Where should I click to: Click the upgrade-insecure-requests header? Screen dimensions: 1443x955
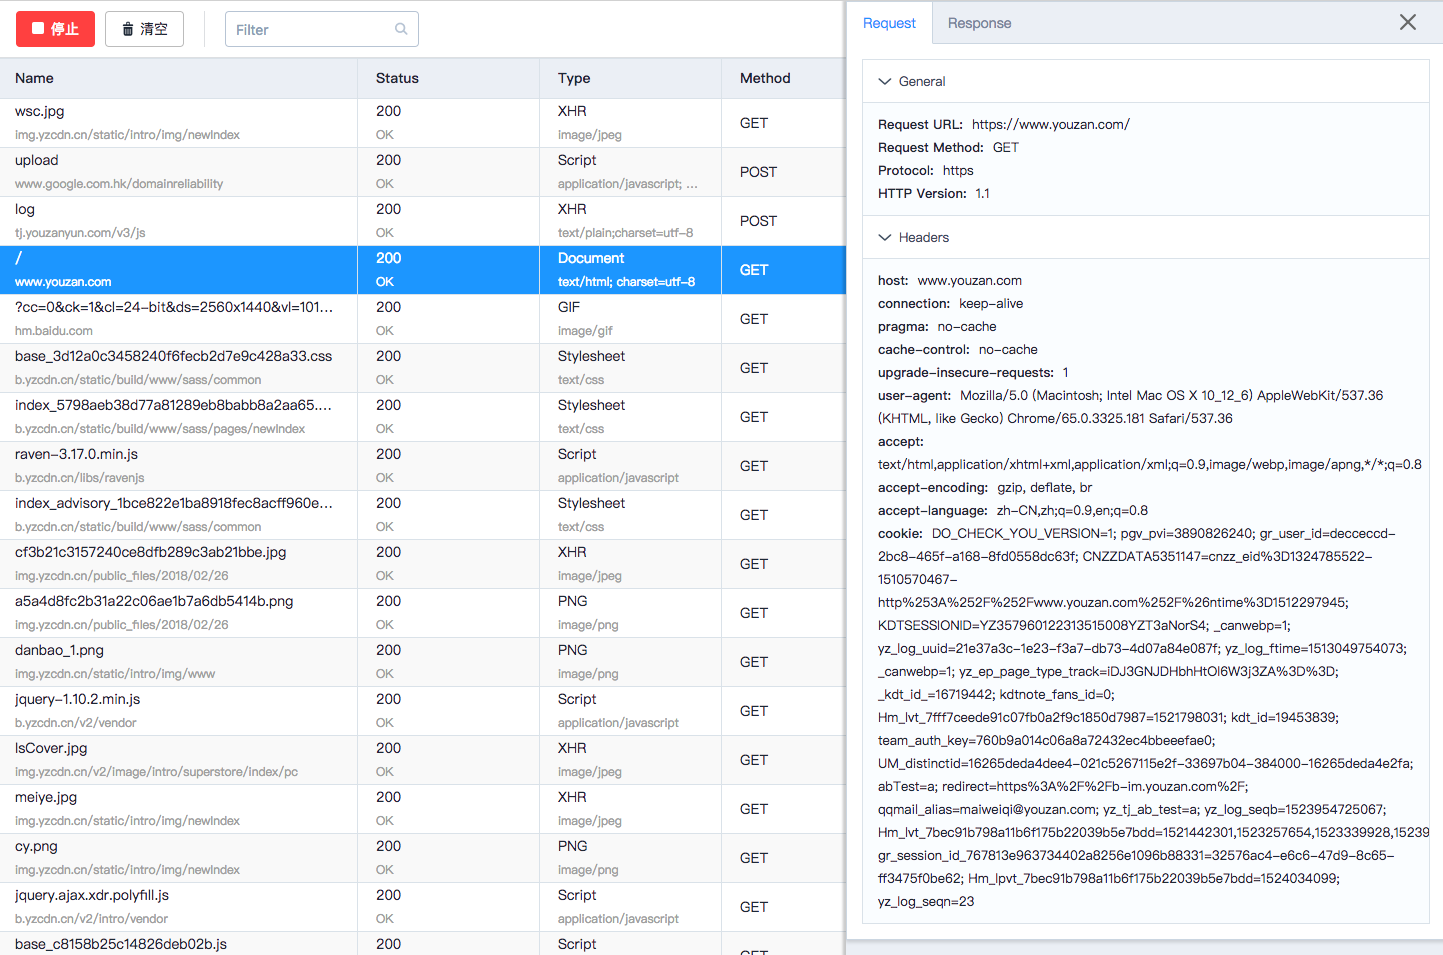[x=974, y=372]
